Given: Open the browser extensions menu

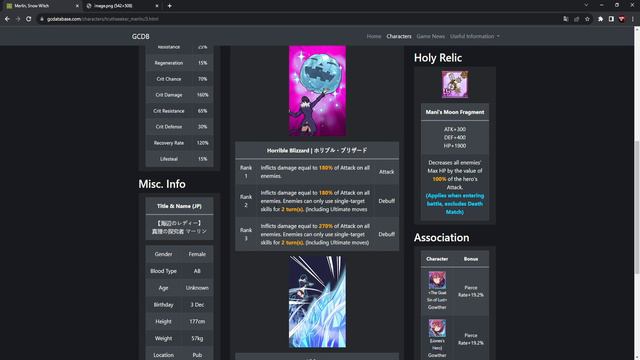Looking at the screenshot, I should [x=600, y=19].
